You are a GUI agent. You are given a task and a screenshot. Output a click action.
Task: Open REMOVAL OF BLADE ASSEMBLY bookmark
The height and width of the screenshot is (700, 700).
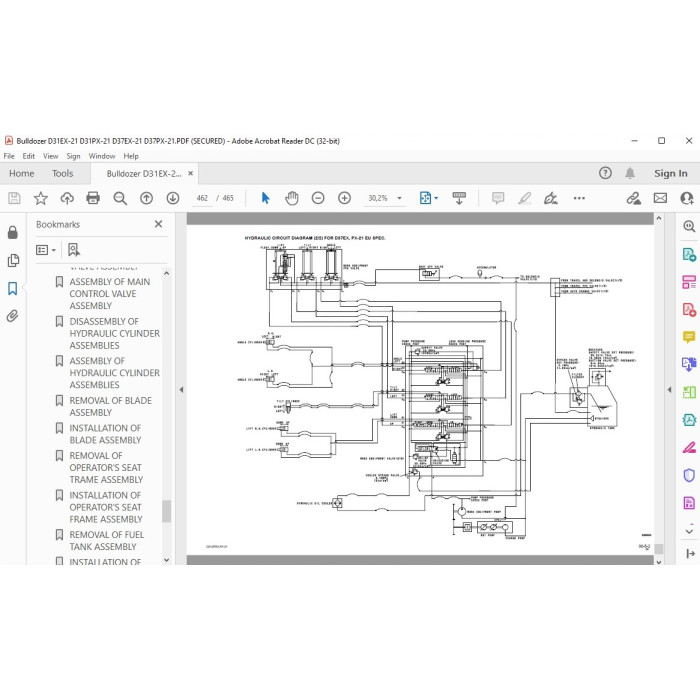pos(110,407)
